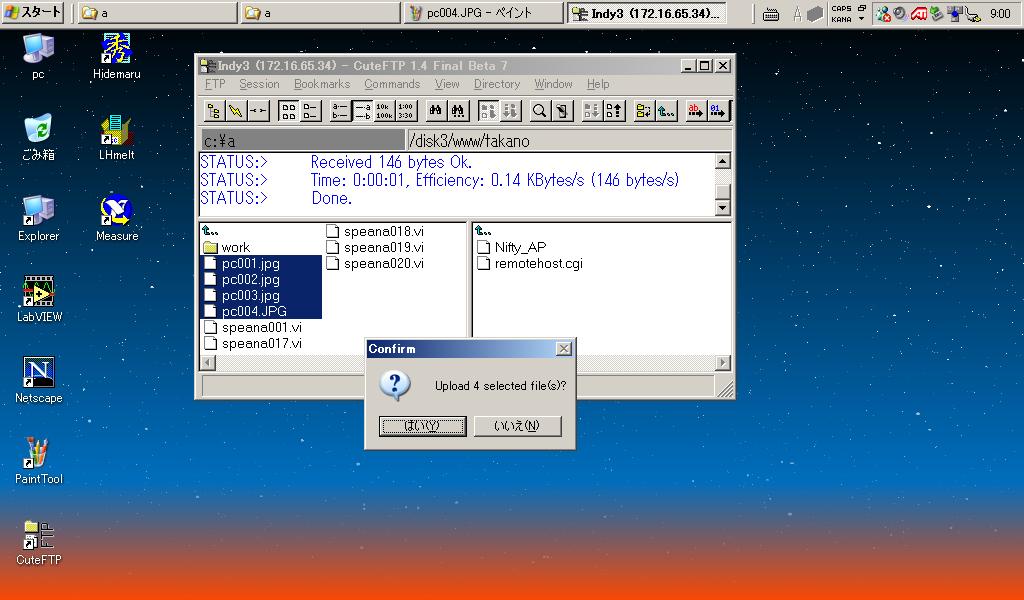Select the work folder in local pane

tap(235, 247)
